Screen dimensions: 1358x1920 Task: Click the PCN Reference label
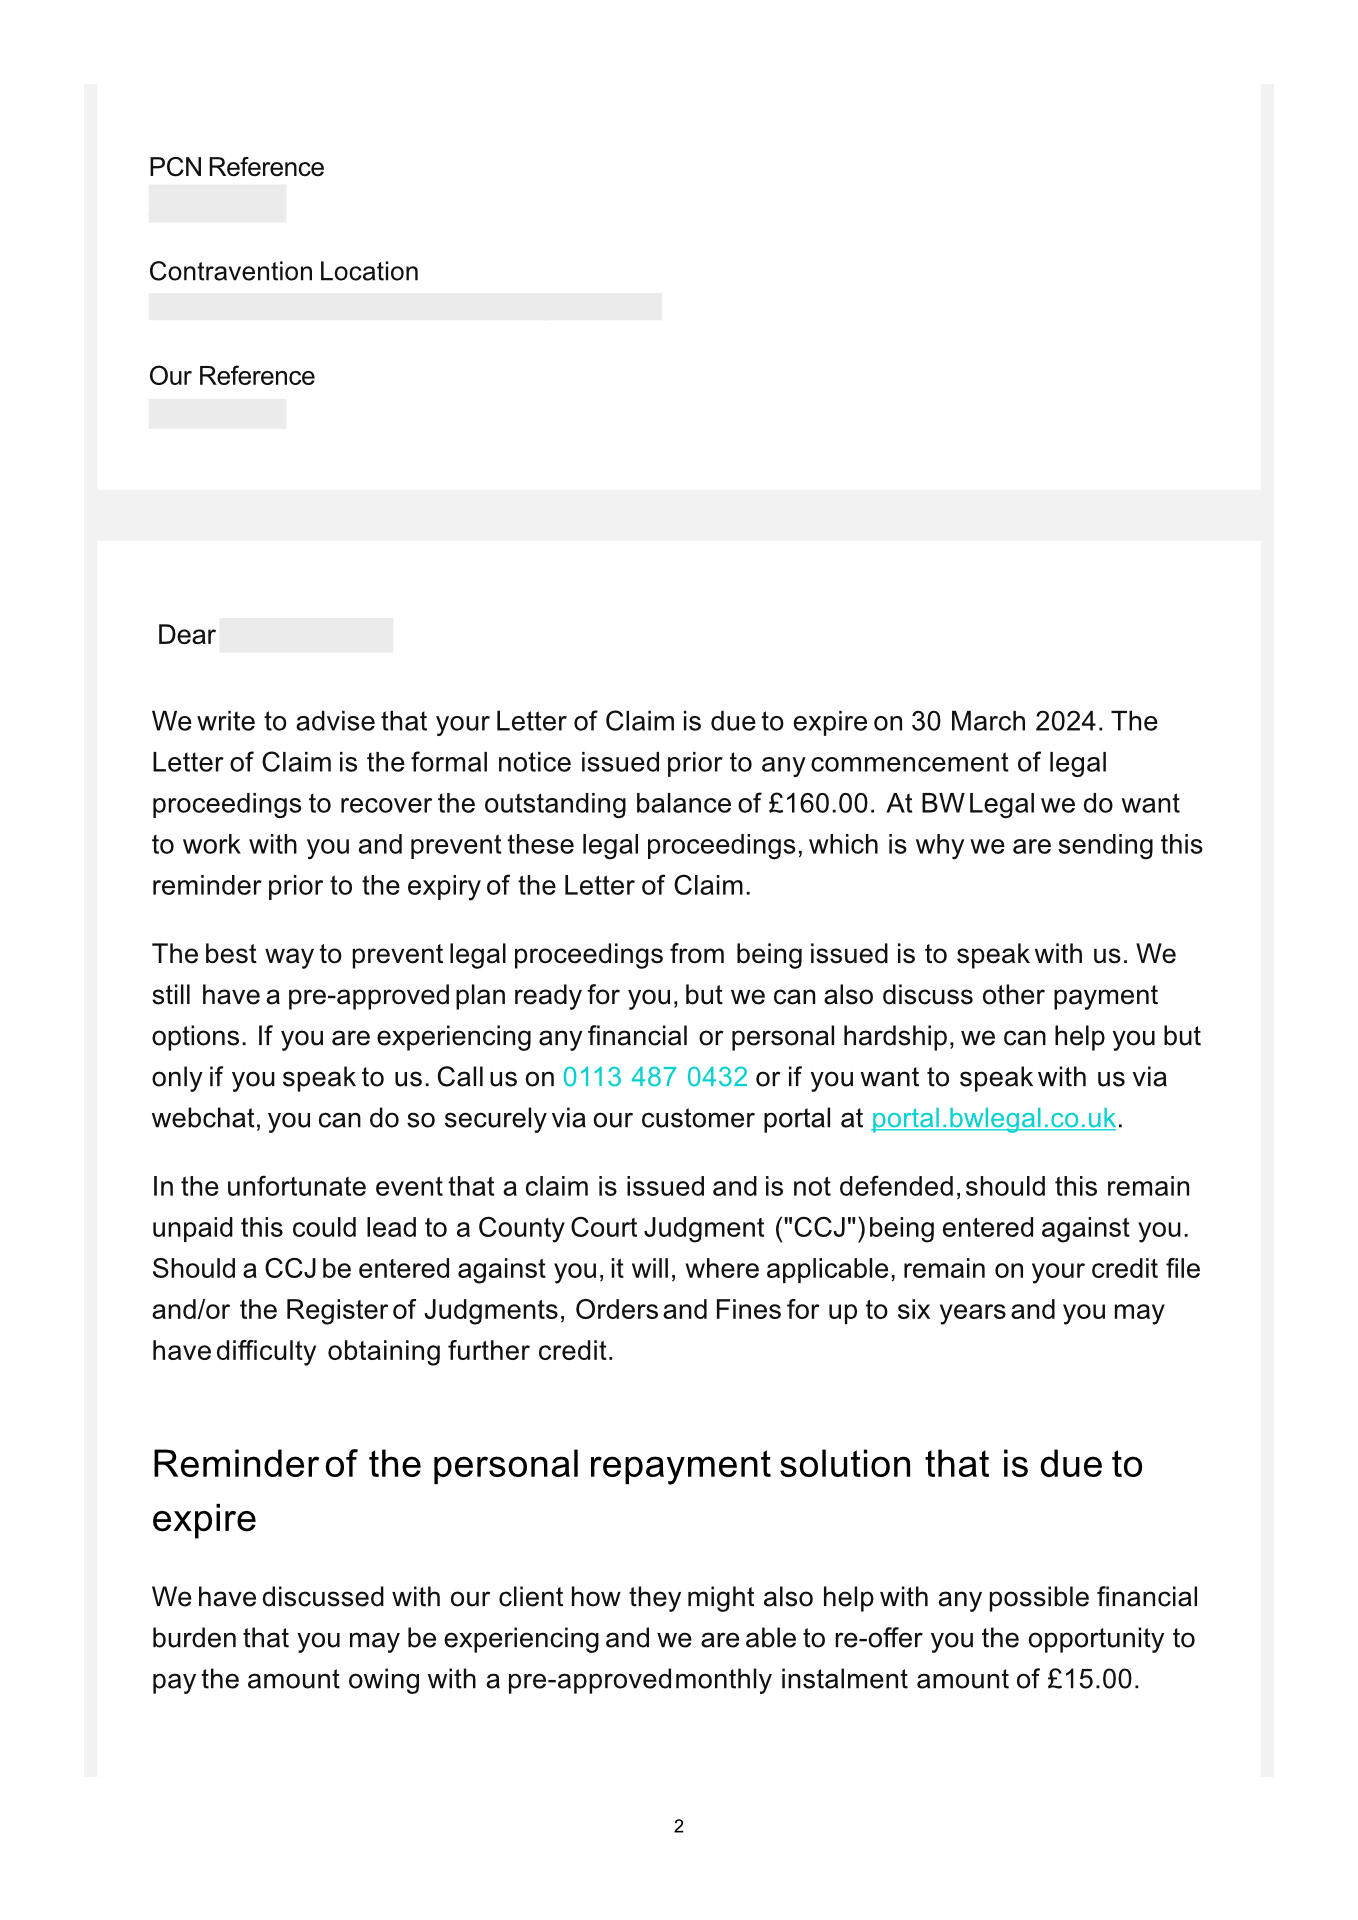[236, 167]
